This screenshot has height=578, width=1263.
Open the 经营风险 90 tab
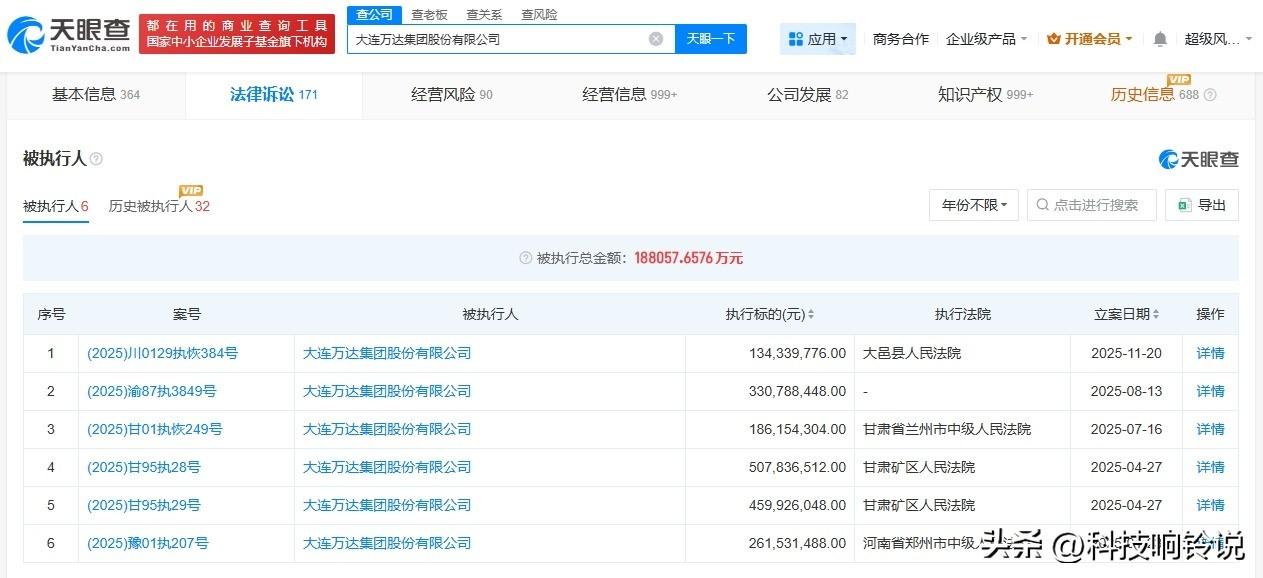452,95
